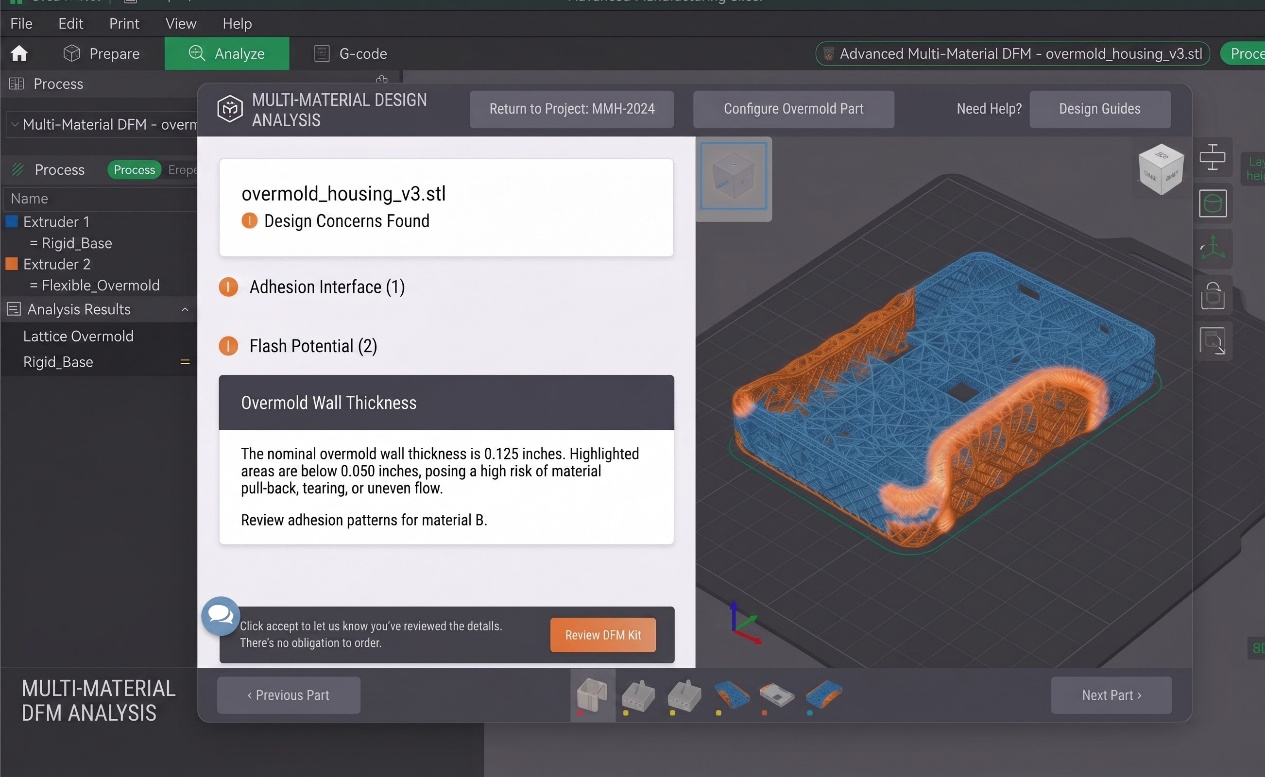Select the Overmold Wall Thickness header
Image resolution: width=1265 pixels, height=777 pixels.
[x=446, y=403]
